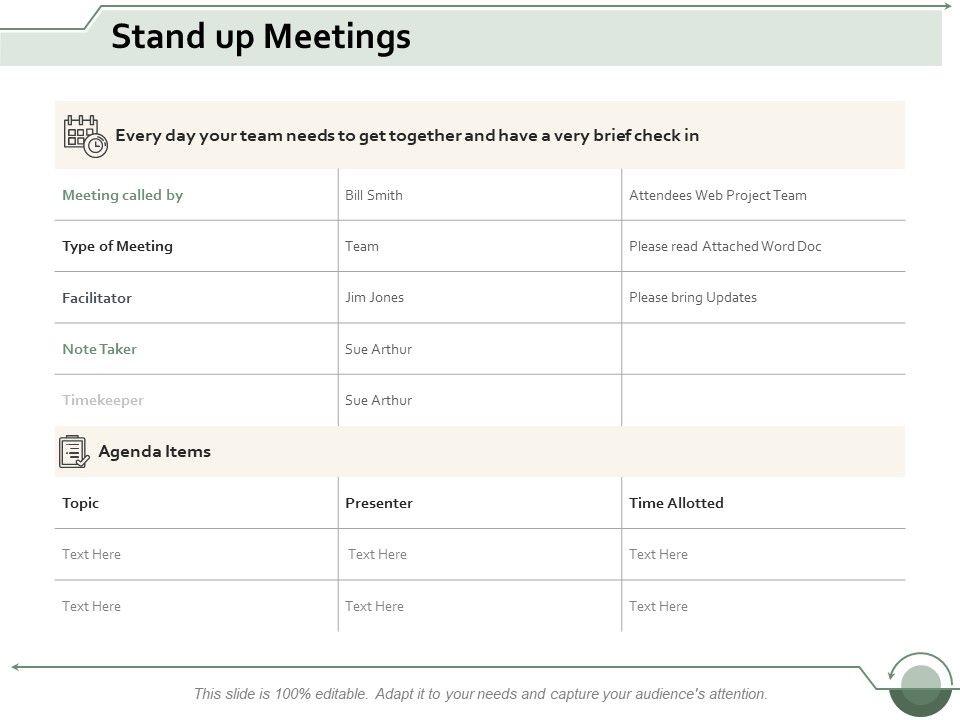
Task: Click the Agenda Items section heading
Action: 154,451
